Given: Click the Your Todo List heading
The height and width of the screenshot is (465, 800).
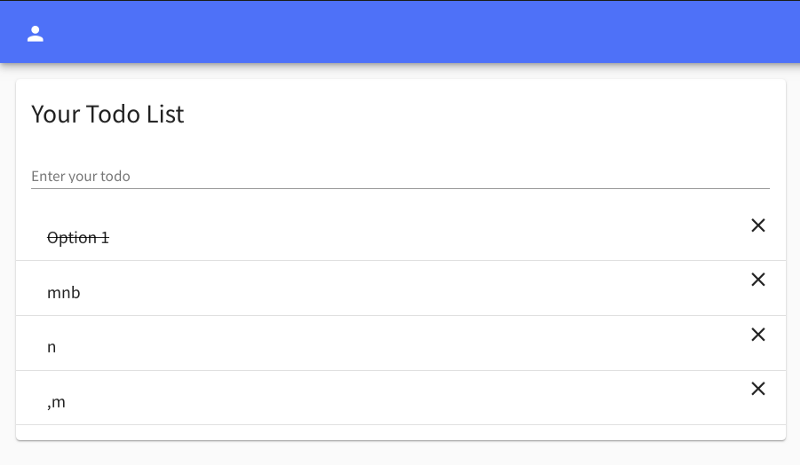Looking at the screenshot, I should [107, 114].
